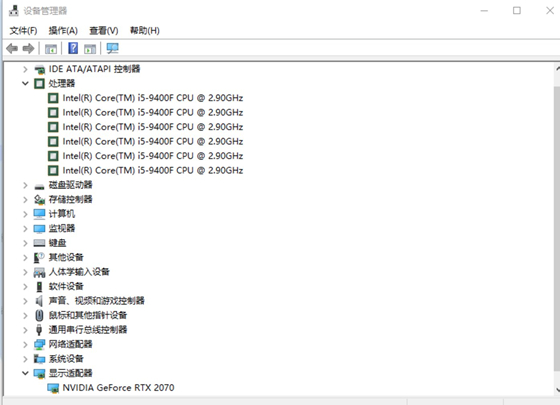Collapse the 显示适配器 display adapters category

[x=25, y=373]
